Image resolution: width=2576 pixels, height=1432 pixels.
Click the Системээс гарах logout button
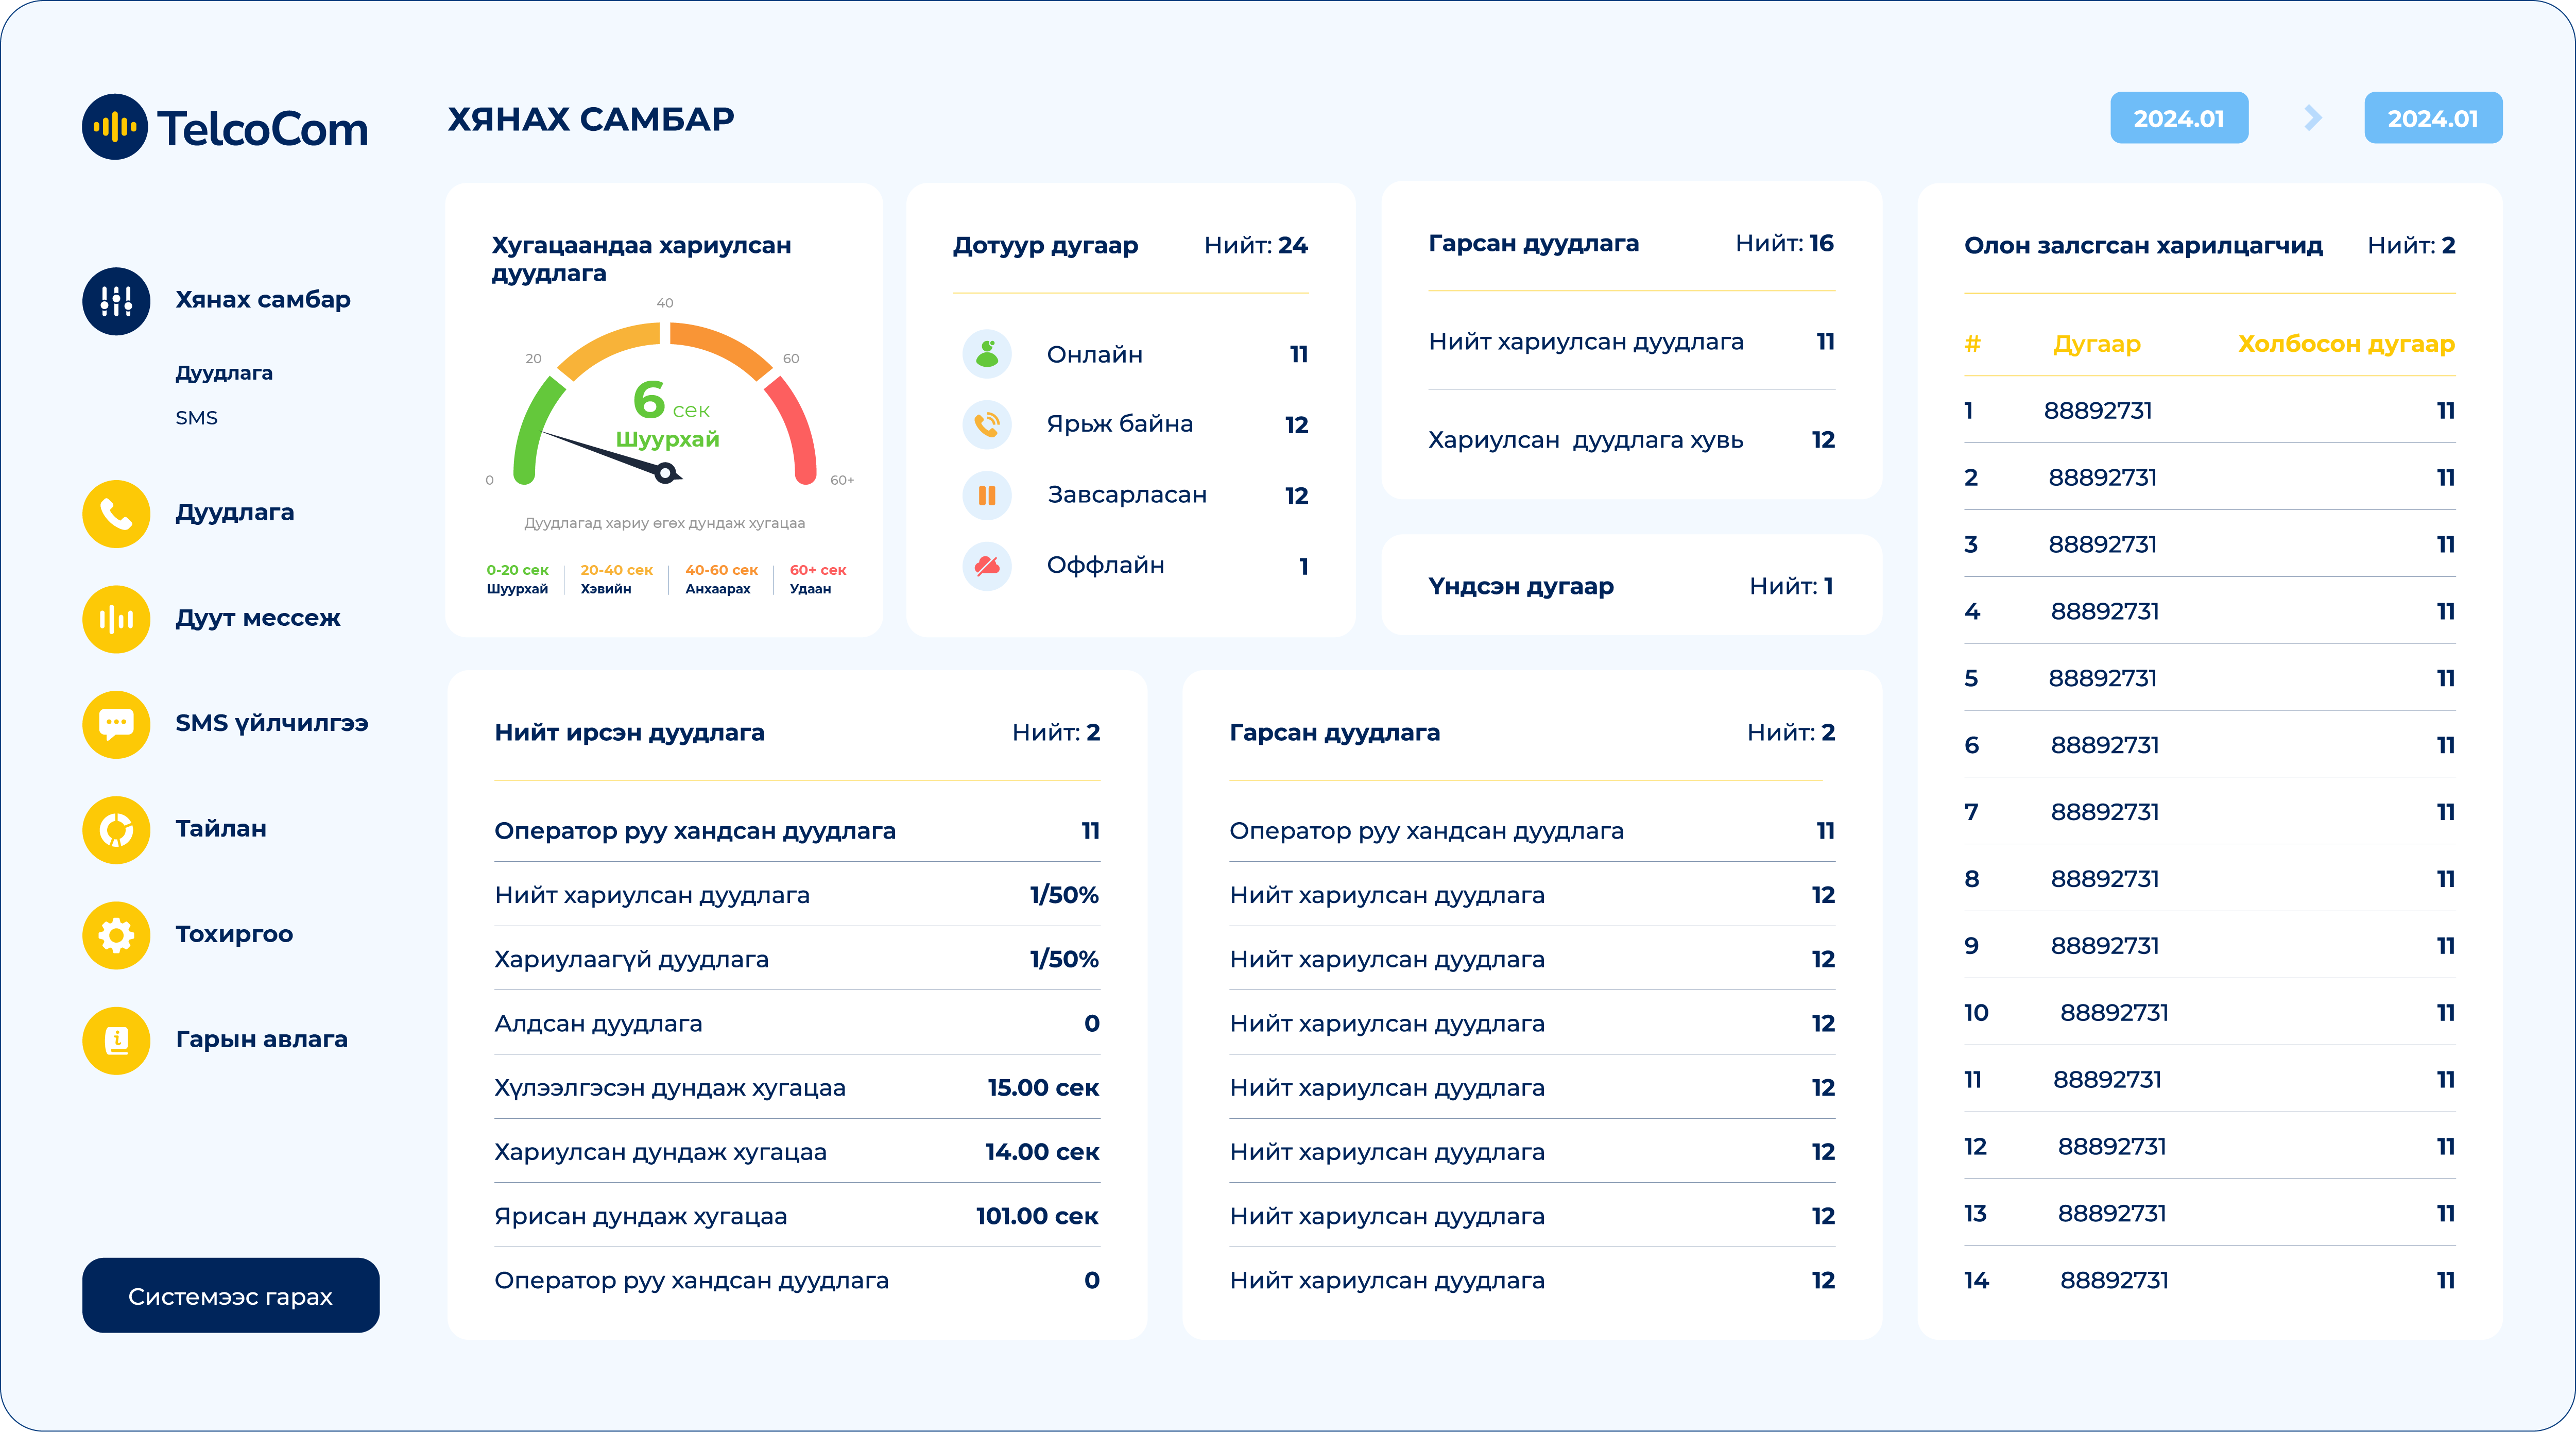point(231,1295)
